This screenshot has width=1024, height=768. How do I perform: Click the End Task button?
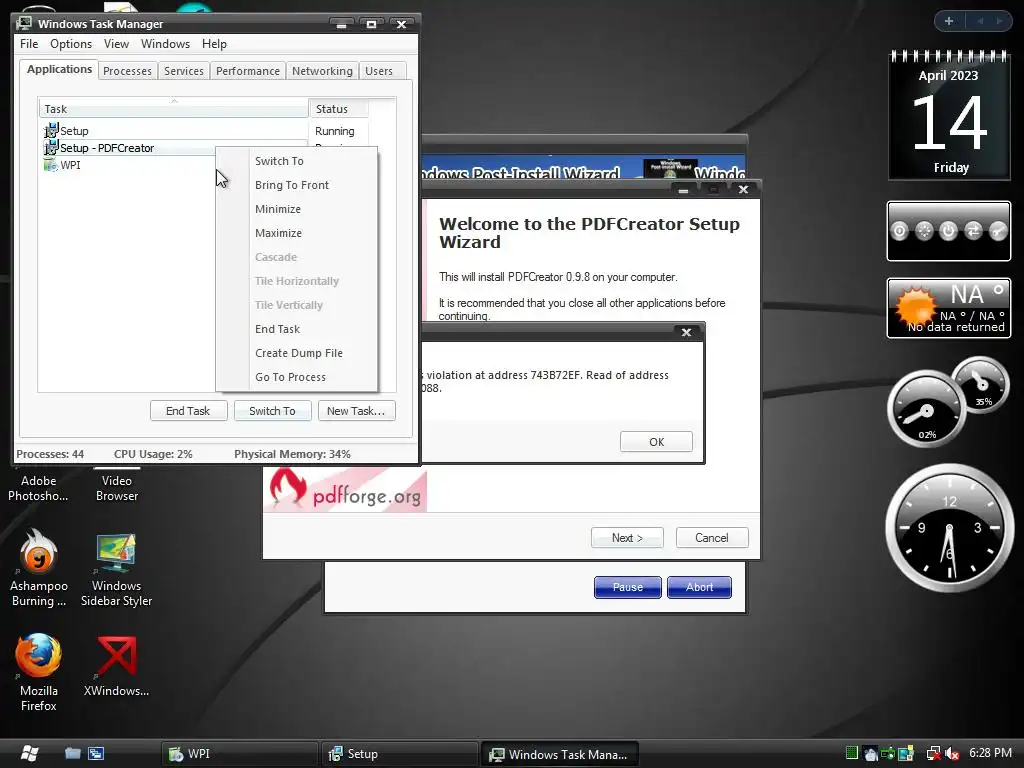pyautogui.click(x=188, y=411)
